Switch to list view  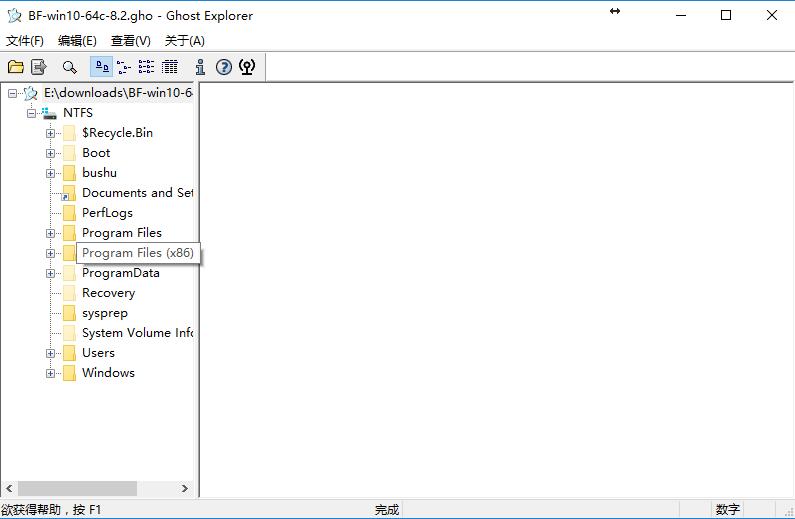147,67
